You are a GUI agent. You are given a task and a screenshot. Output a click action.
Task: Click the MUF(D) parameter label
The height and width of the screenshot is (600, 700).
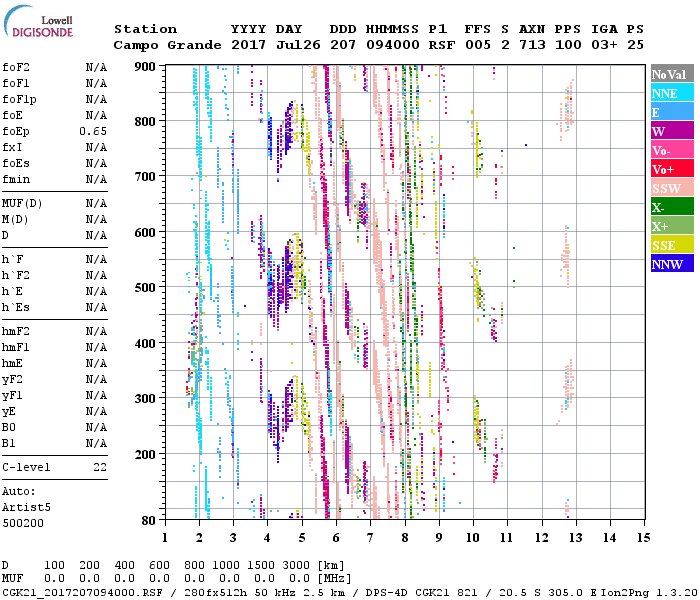22,203
